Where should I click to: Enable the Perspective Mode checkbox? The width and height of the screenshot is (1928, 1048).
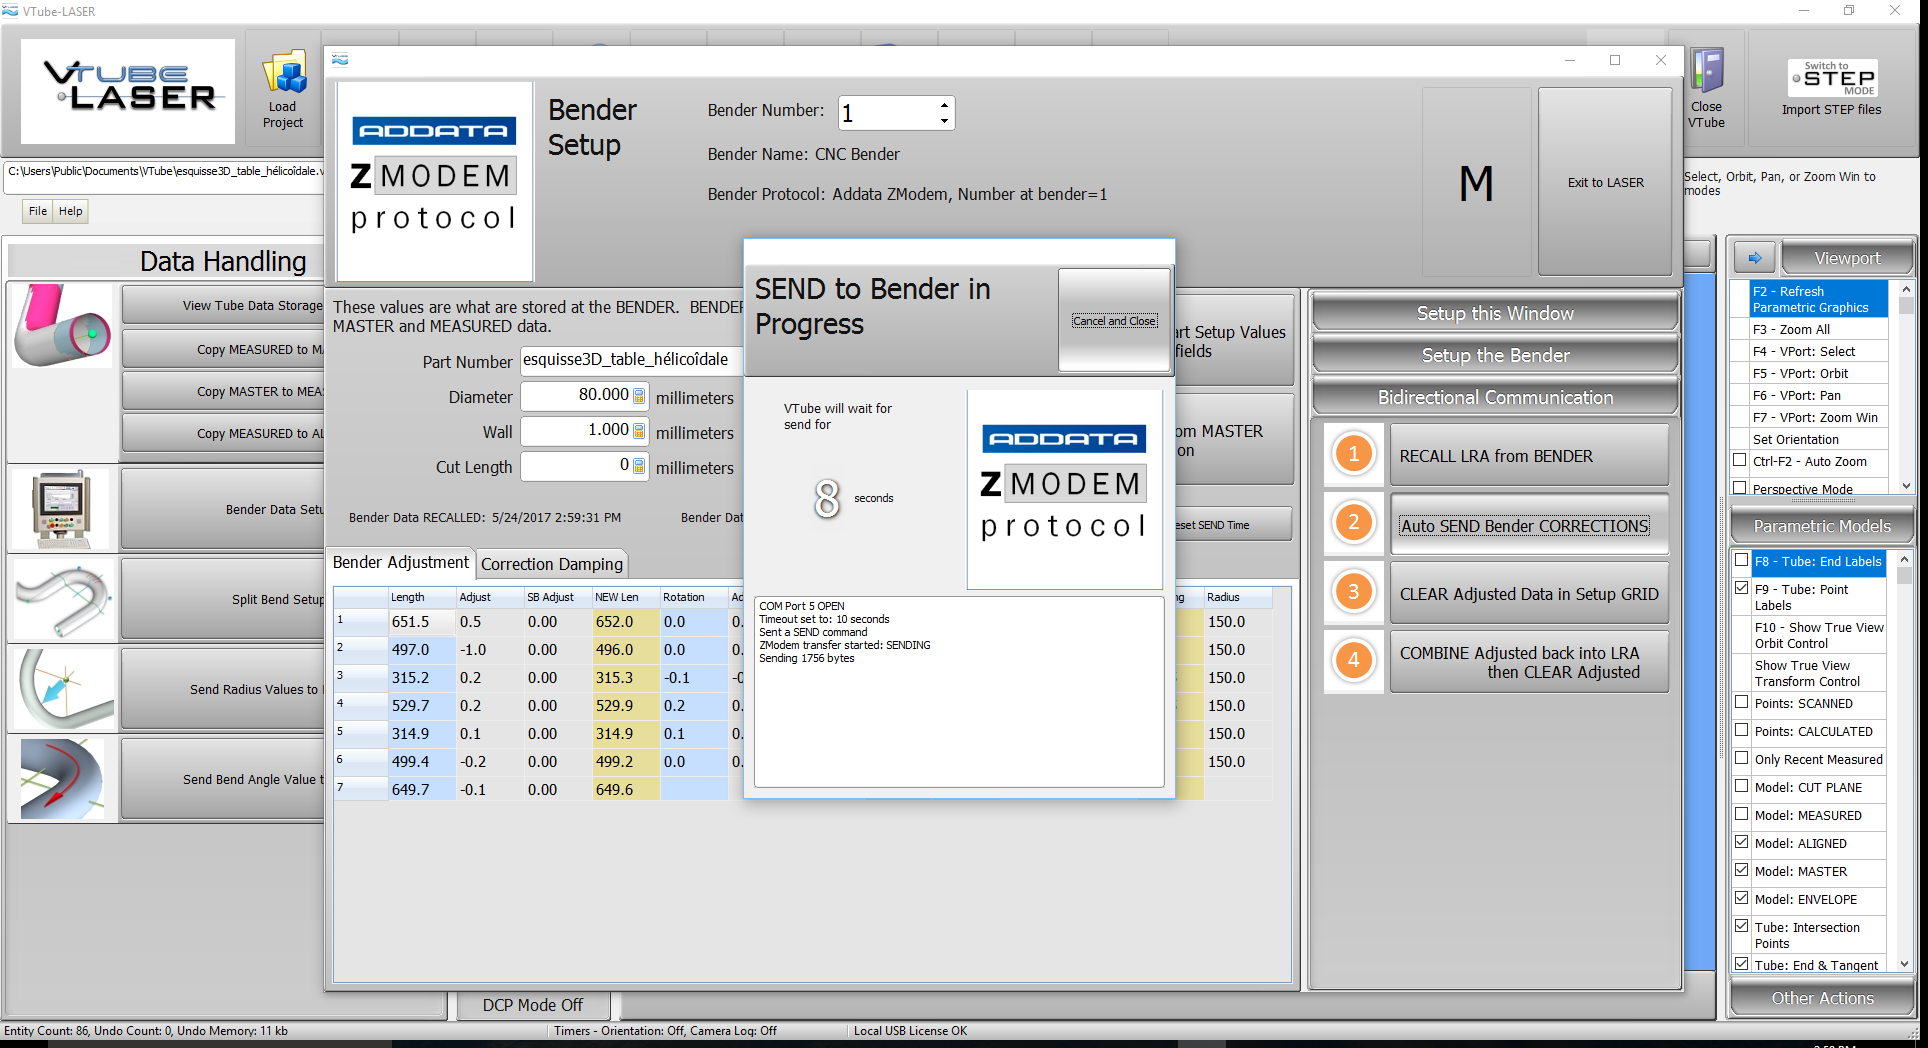[1741, 488]
